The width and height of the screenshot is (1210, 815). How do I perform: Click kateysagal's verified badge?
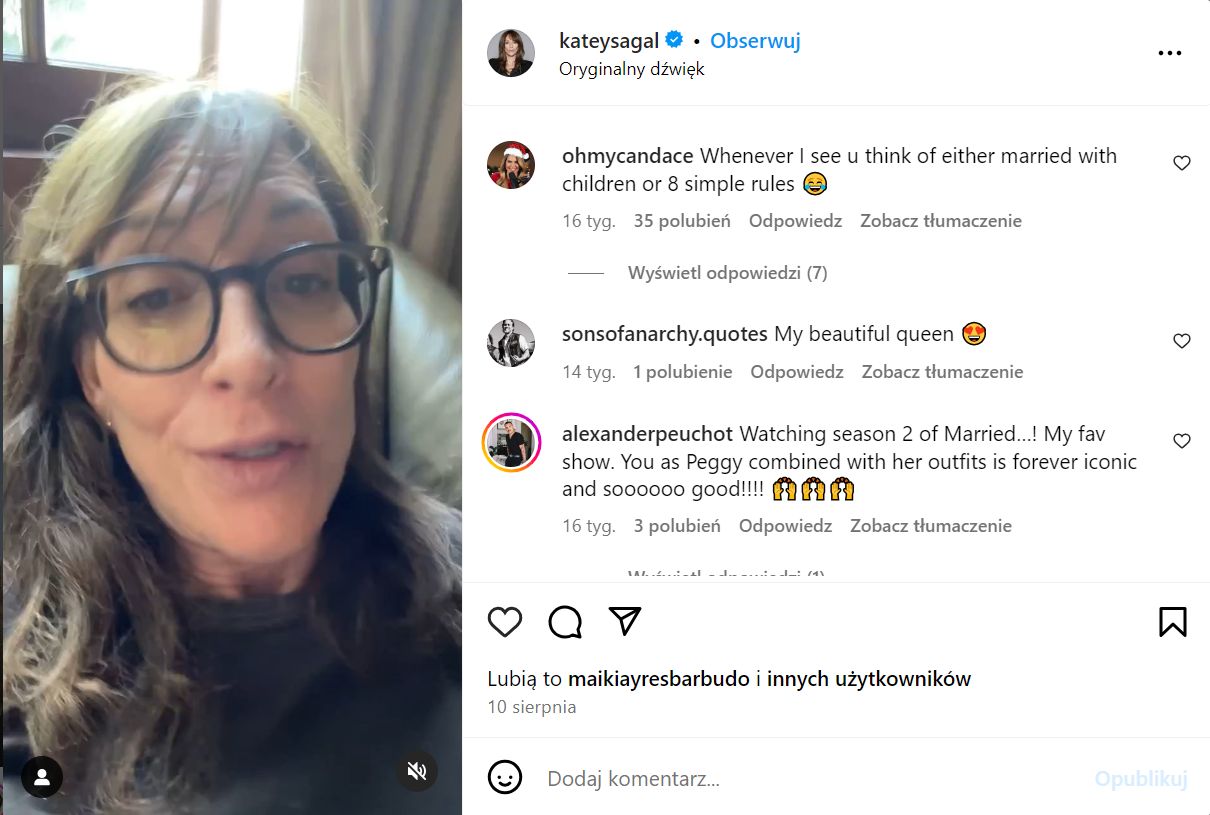(x=673, y=40)
